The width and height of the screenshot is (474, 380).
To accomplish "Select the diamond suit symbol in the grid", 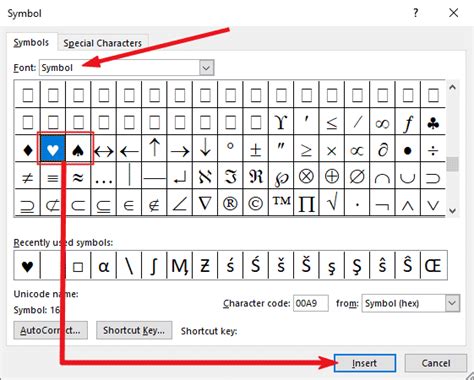I will pos(27,150).
